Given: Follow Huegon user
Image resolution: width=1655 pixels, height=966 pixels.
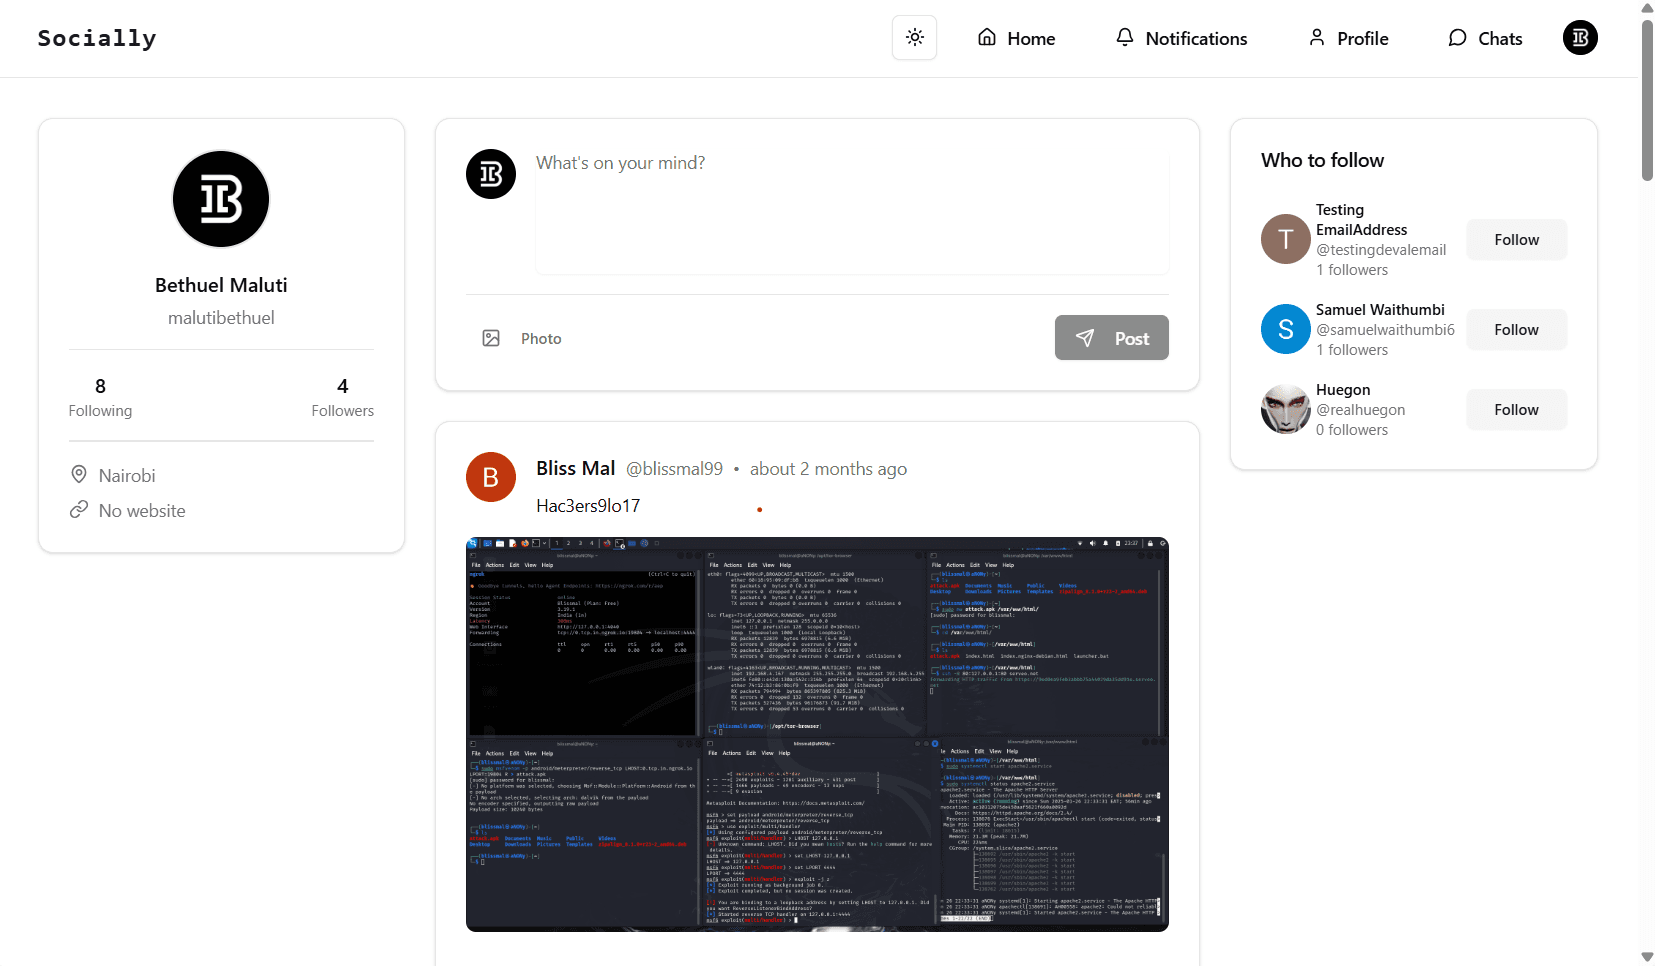Looking at the screenshot, I should pos(1516,410).
